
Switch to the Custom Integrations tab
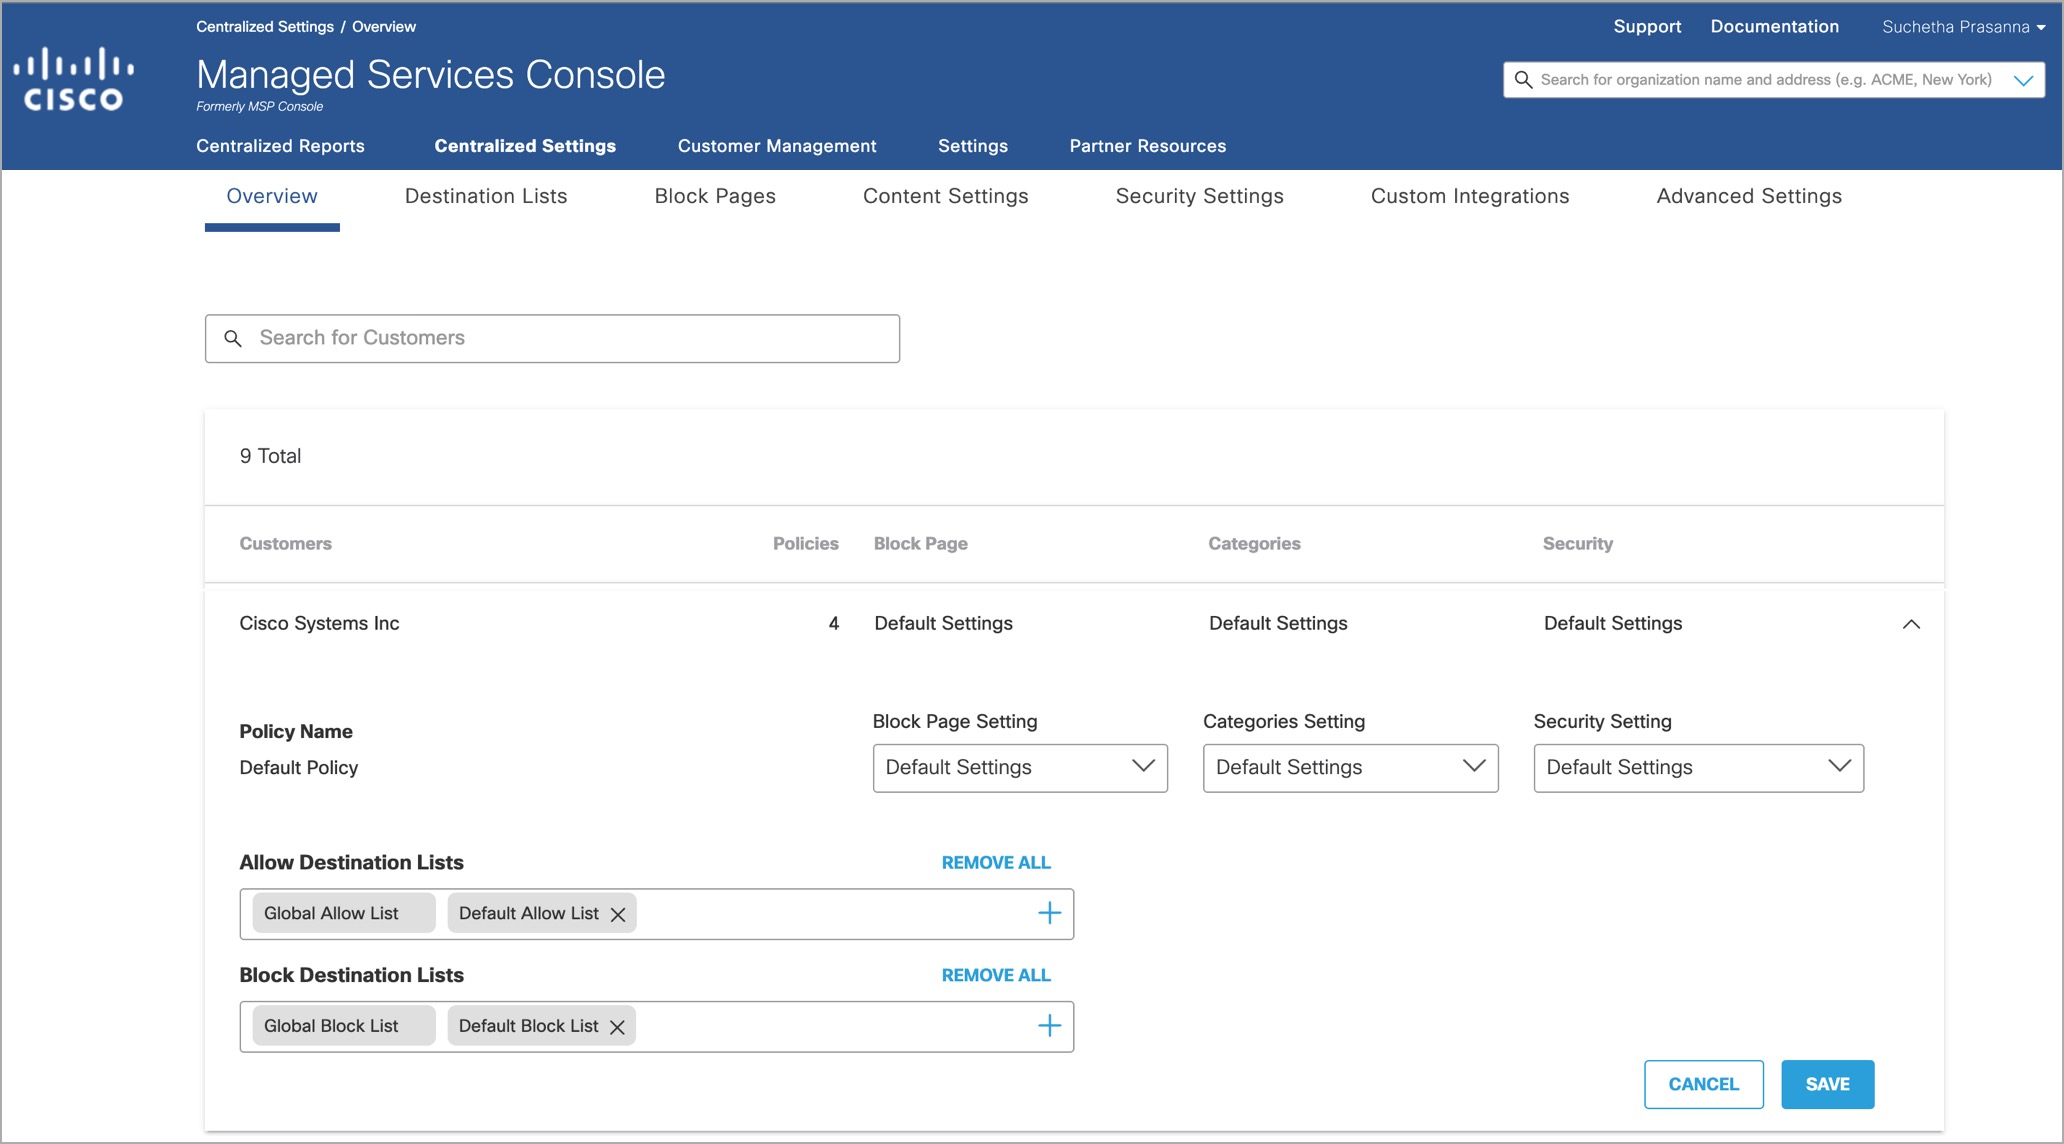[1470, 196]
